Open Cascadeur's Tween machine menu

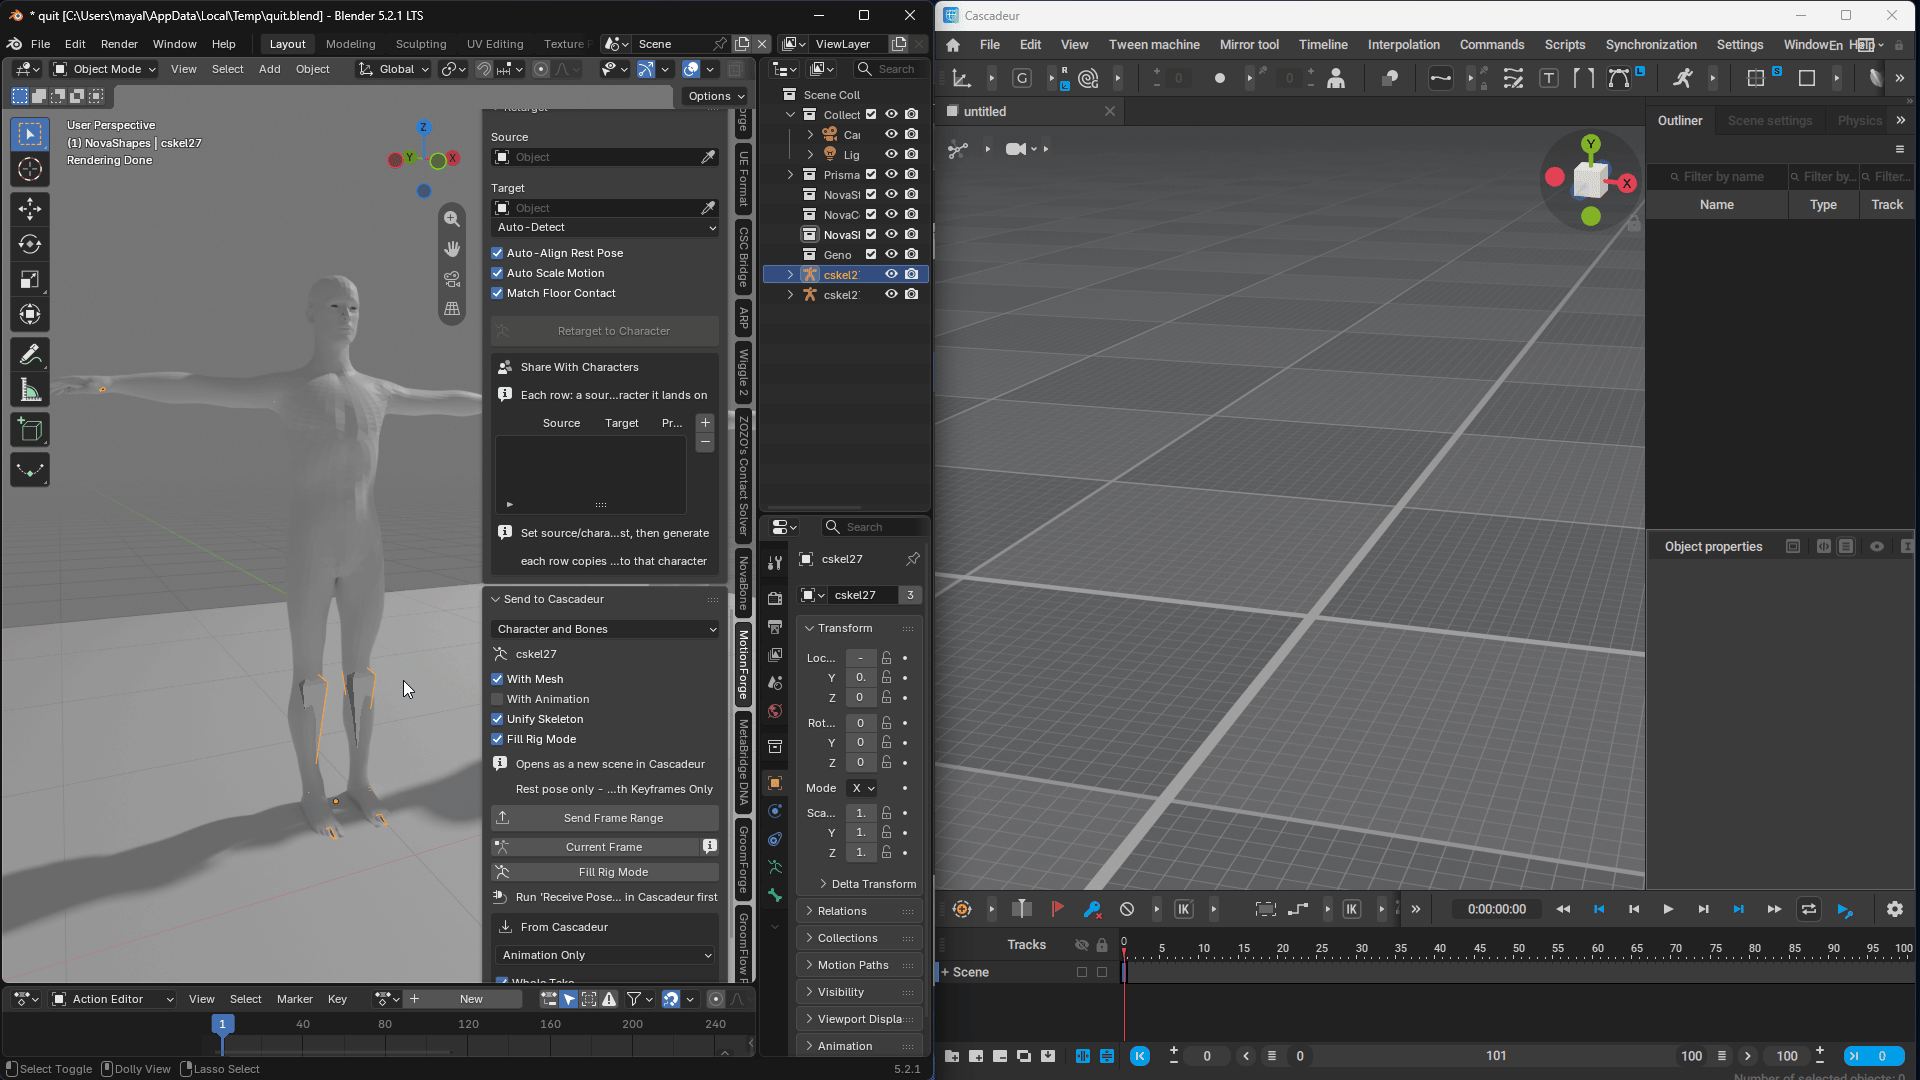pyautogui.click(x=1154, y=45)
